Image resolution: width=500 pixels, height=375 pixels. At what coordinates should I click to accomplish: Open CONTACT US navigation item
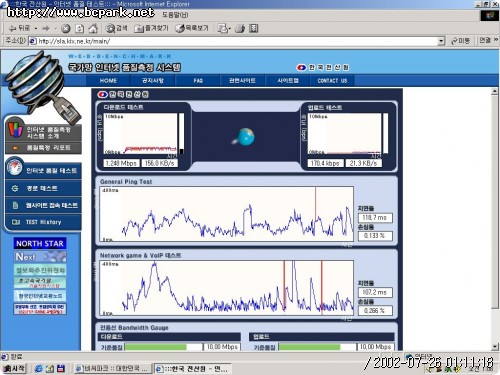coord(332,80)
